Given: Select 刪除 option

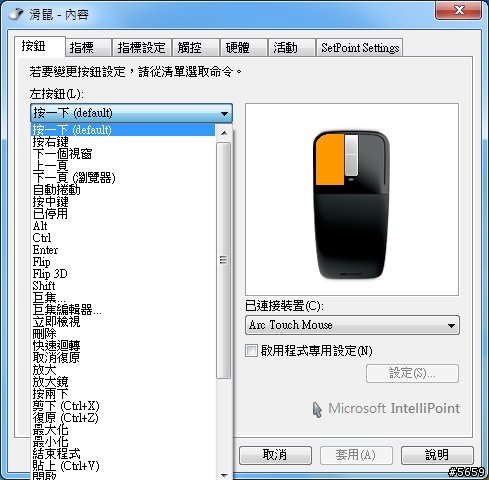Looking at the screenshot, I should (x=123, y=334).
